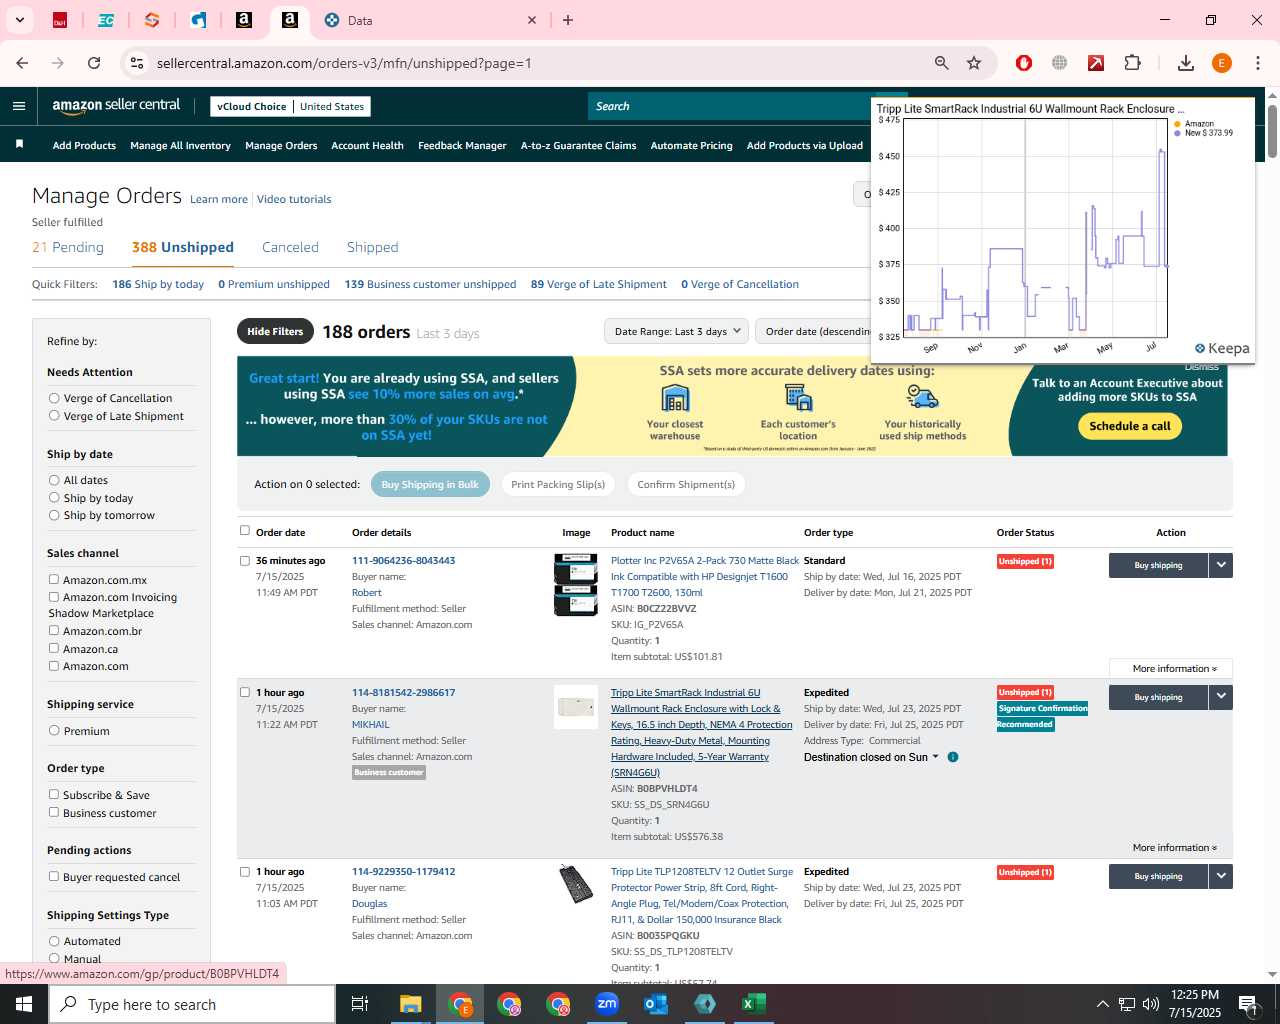The image size is (1280, 1024).
Task: Open the Chrome profile avatar E
Action: pos(1221,63)
